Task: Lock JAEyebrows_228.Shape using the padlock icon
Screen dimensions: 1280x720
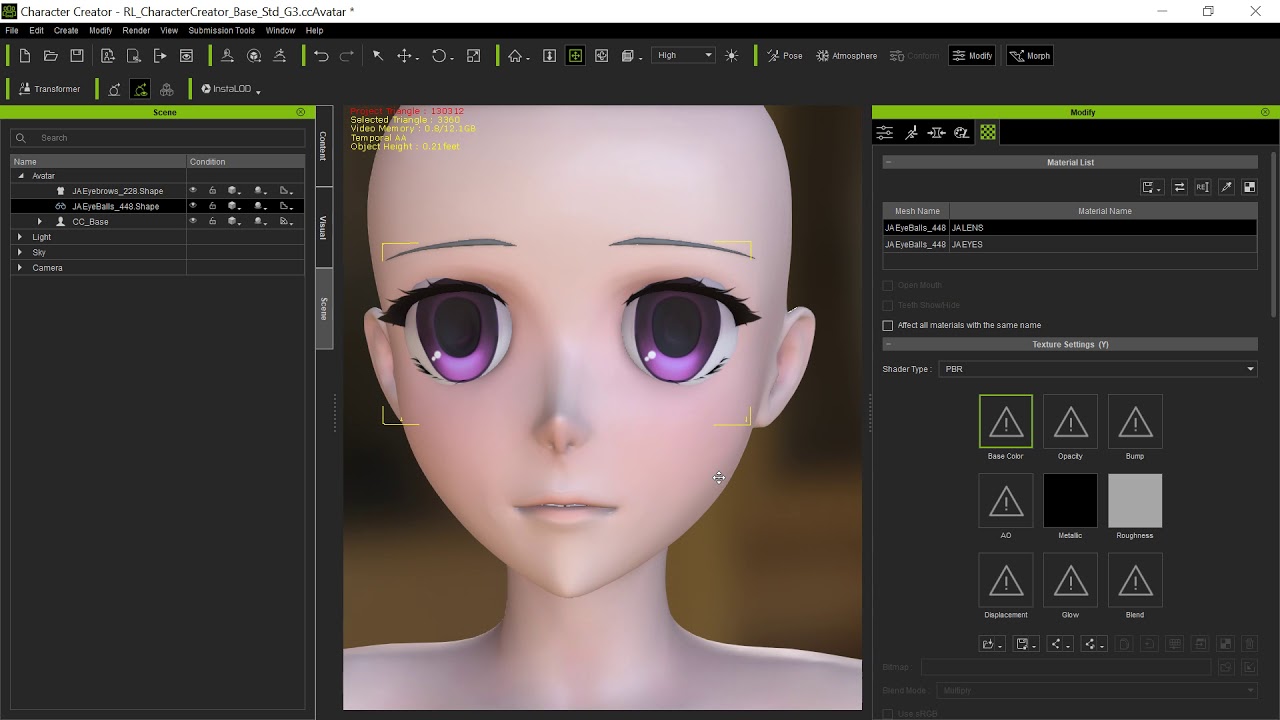Action: coord(212,190)
